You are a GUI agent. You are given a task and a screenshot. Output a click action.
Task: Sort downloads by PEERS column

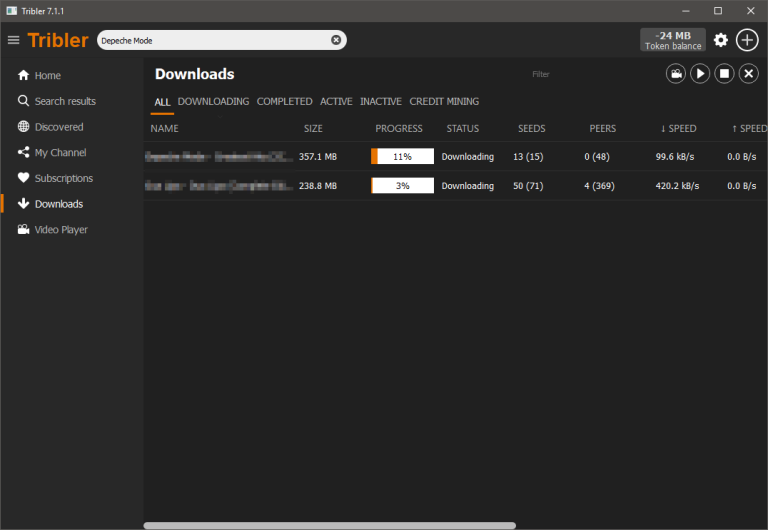tap(602, 128)
